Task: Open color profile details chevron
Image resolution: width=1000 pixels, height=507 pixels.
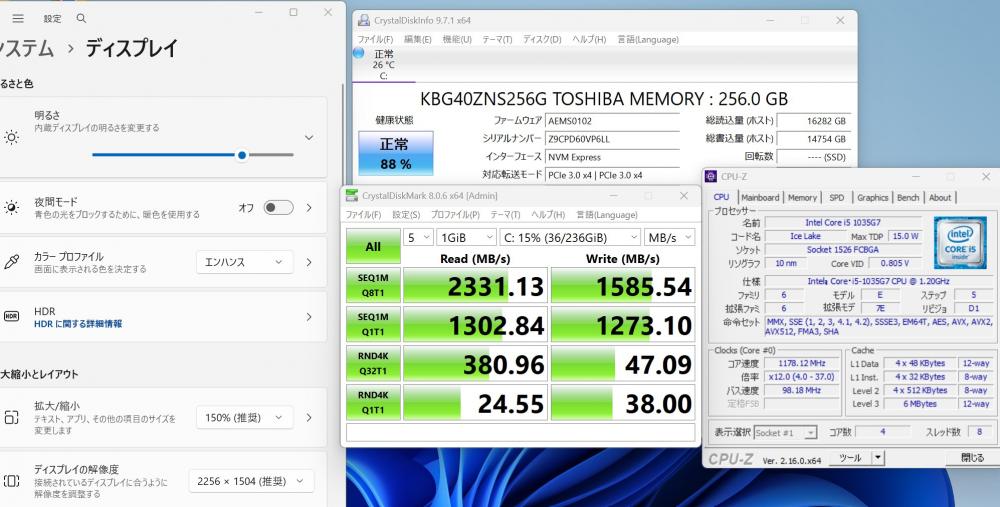Action: click(x=309, y=261)
